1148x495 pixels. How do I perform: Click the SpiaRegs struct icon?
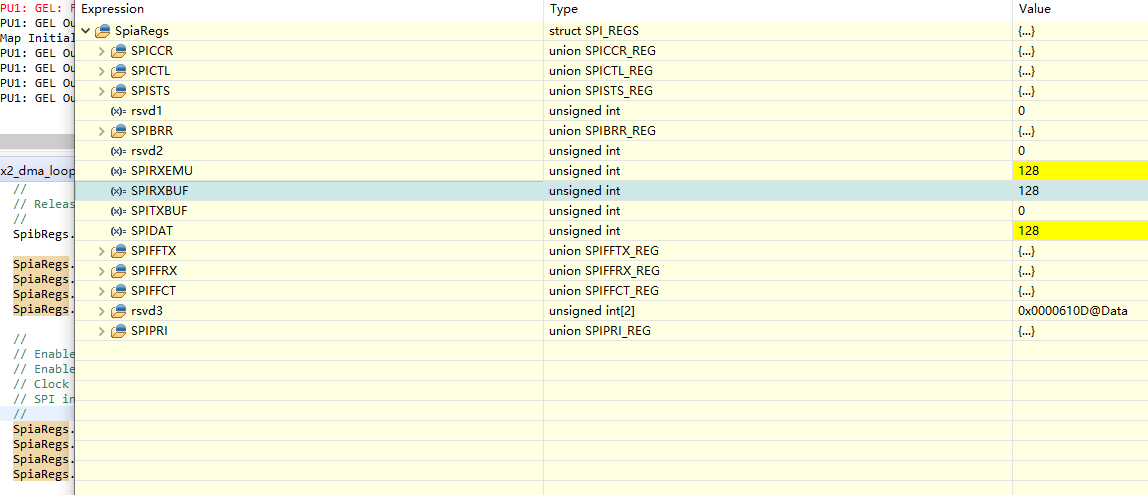102,31
